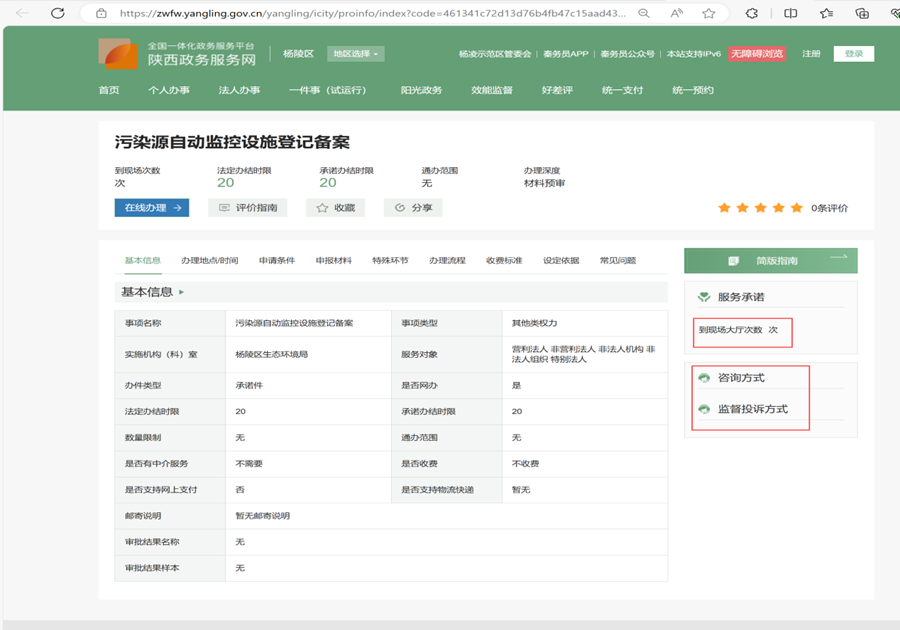
Task: Click the site info lock icon
Action: pyautogui.click(x=102, y=13)
